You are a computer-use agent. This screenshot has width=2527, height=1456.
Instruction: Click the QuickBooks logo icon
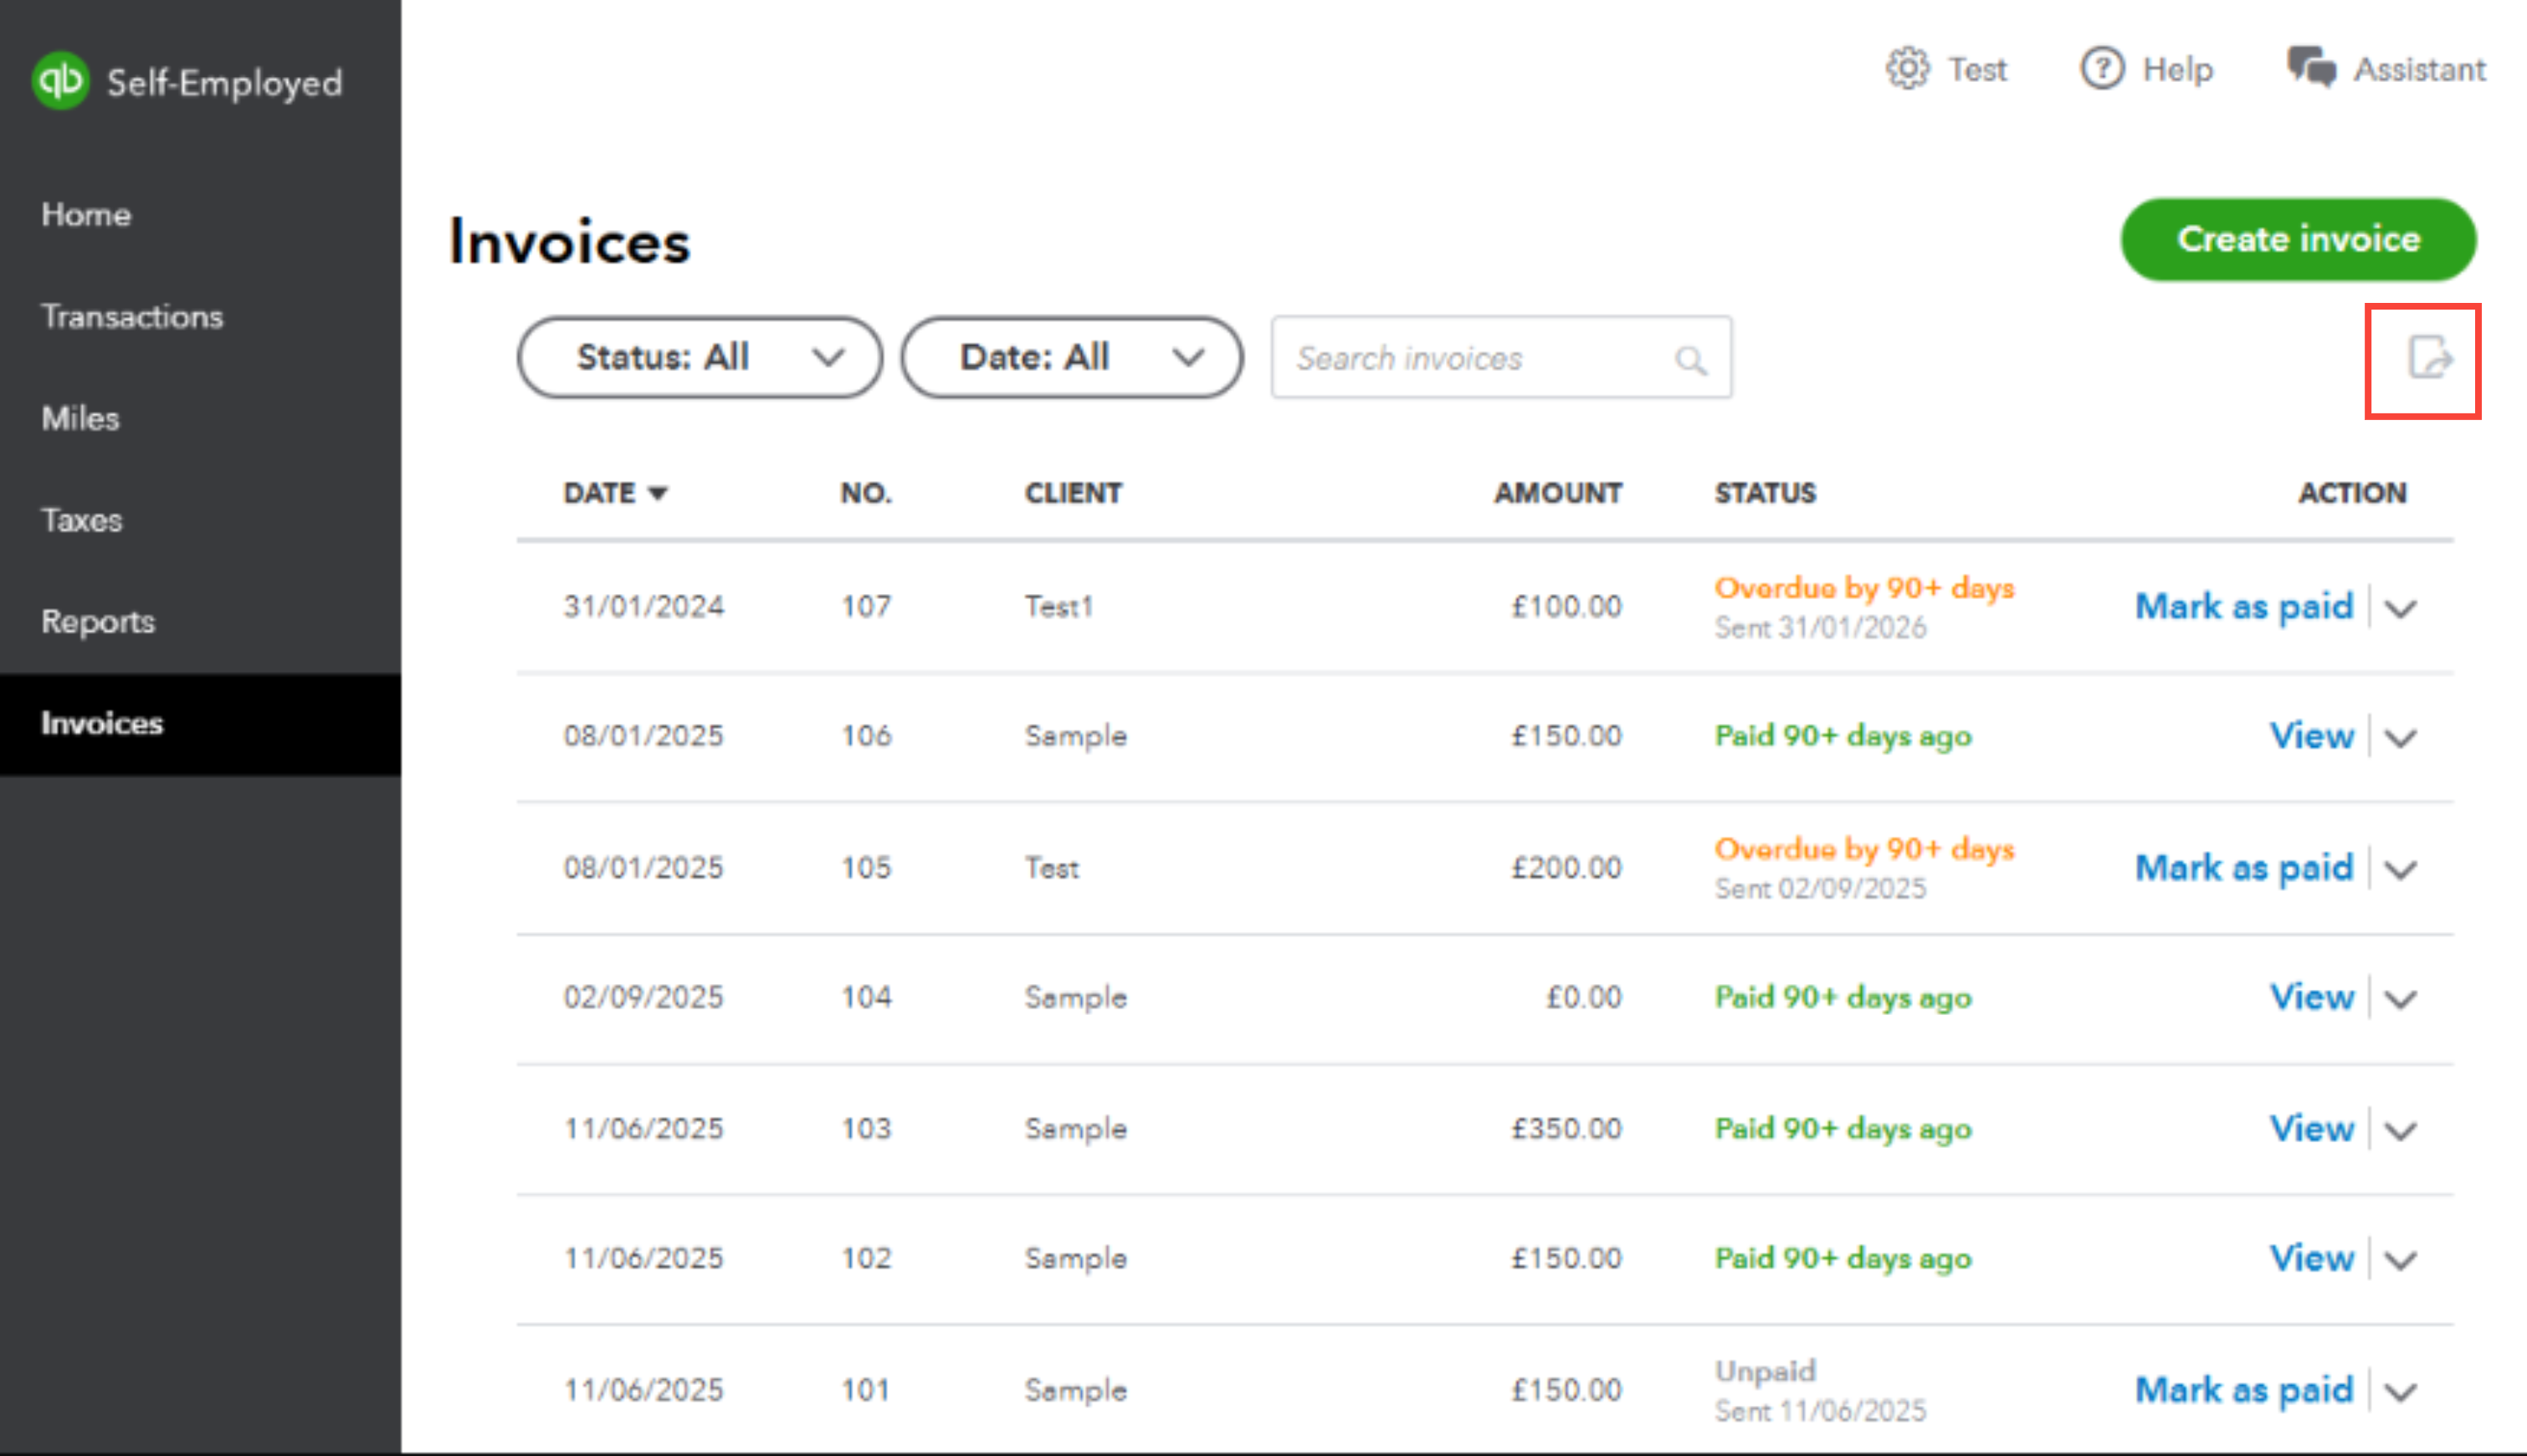(x=60, y=80)
